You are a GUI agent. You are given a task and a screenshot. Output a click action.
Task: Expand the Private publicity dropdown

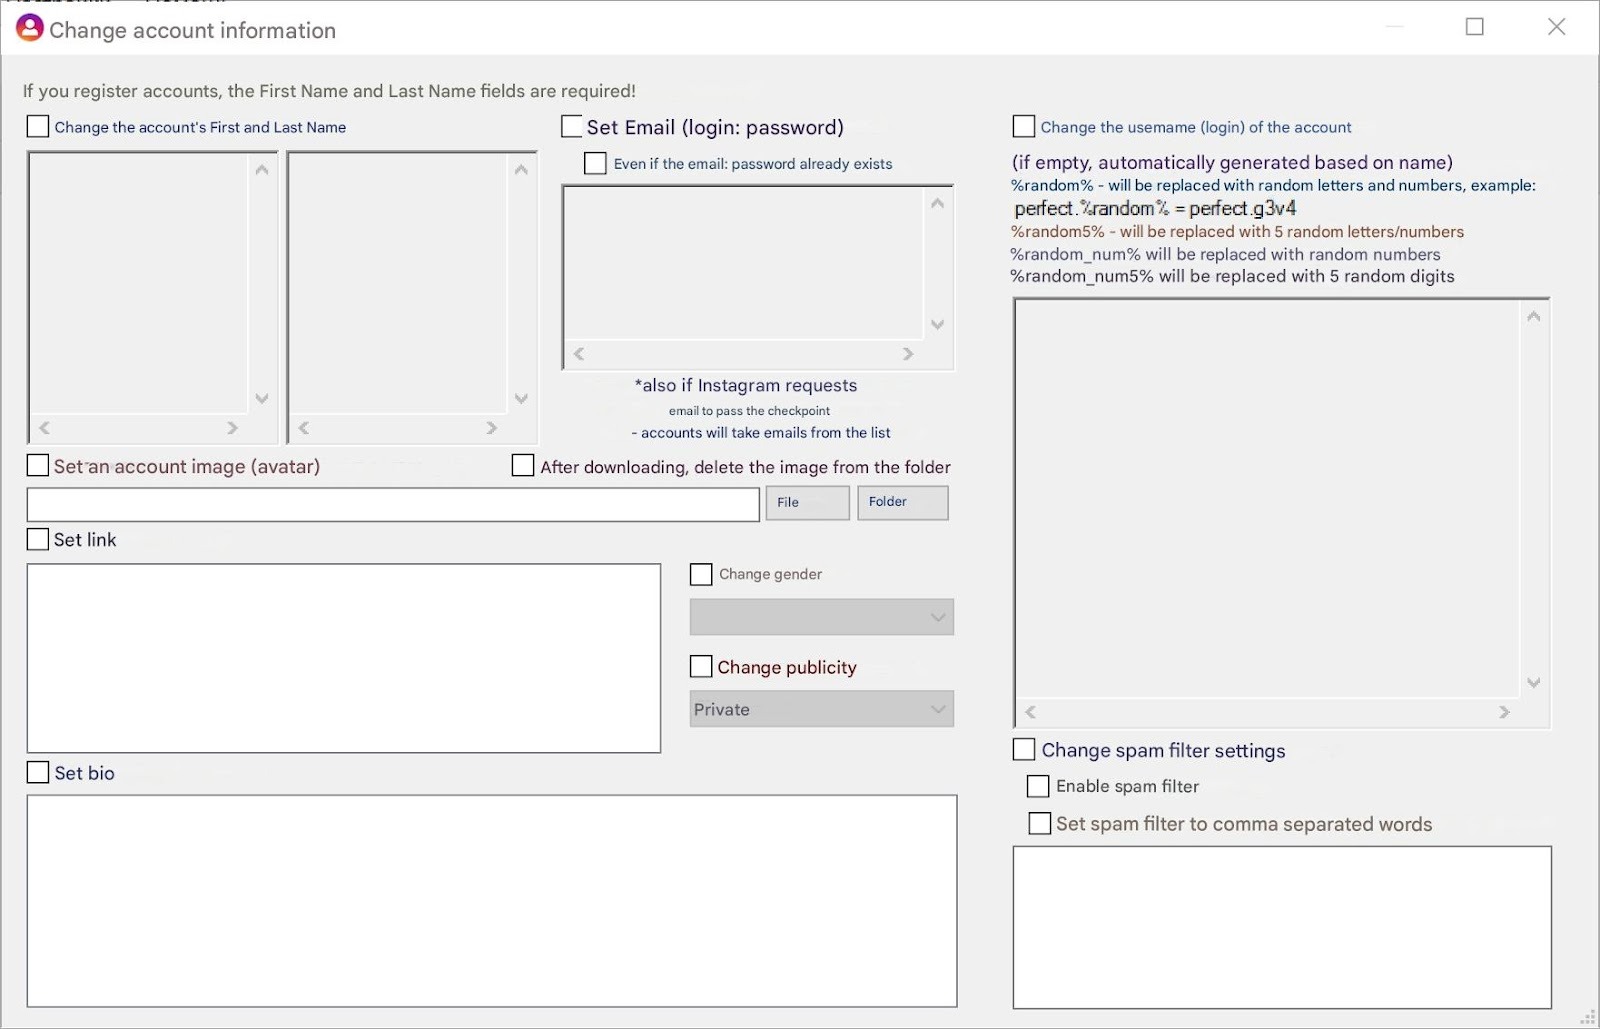(822, 709)
